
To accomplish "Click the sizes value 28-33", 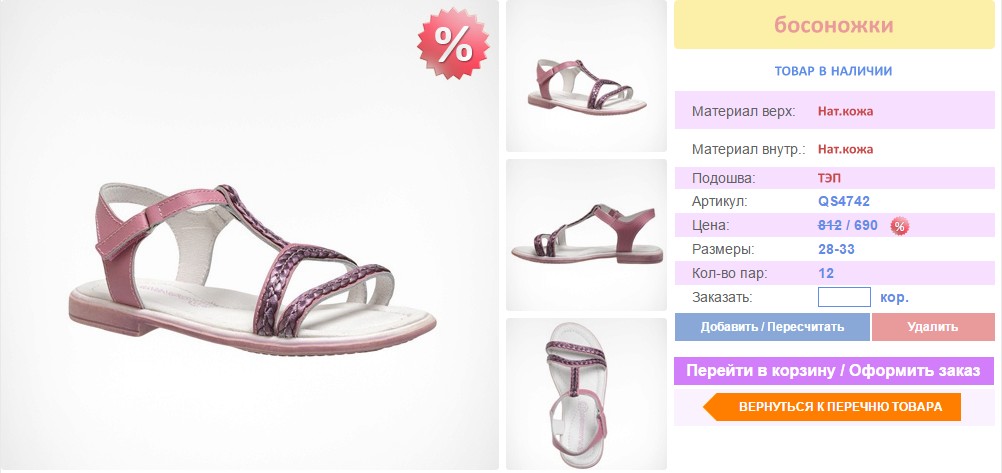I will [x=836, y=249].
